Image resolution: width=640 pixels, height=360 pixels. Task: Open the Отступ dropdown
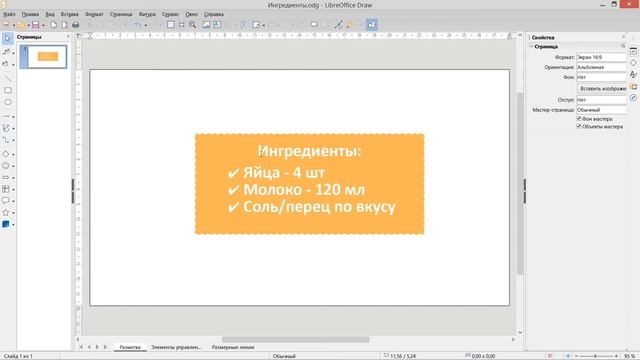pos(601,100)
